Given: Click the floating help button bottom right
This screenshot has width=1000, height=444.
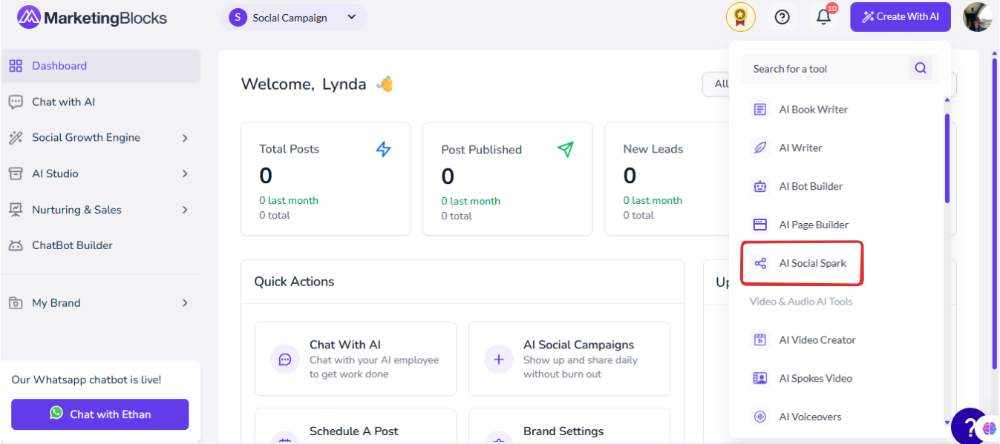Looking at the screenshot, I should pos(969,426).
